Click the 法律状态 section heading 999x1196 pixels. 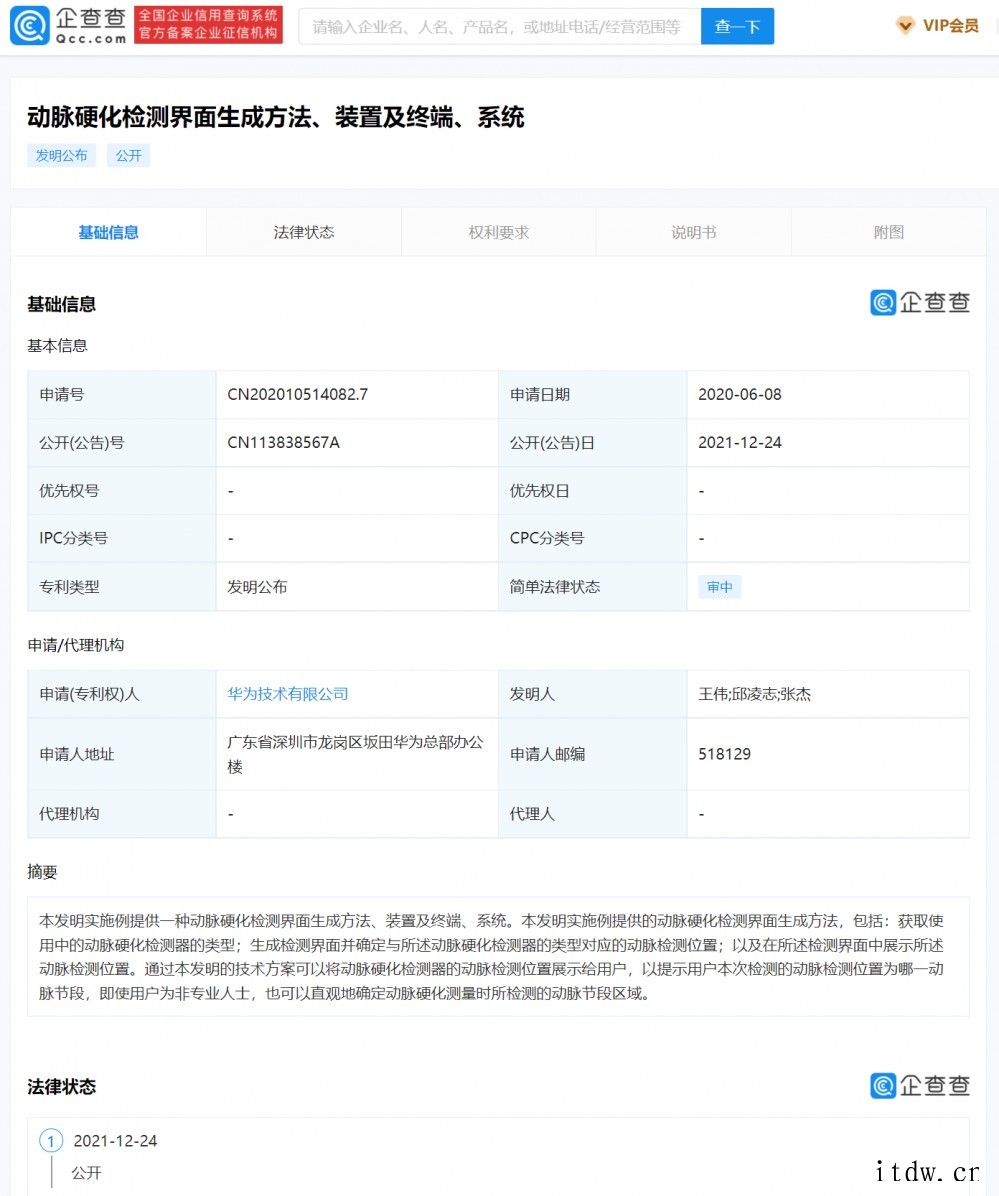[x=62, y=1087]
